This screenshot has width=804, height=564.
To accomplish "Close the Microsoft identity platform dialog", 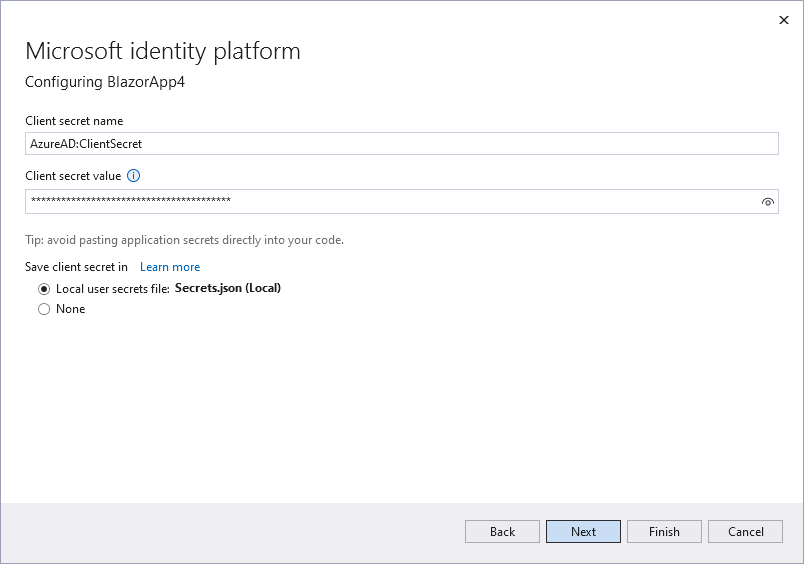I will pos(783,20).
